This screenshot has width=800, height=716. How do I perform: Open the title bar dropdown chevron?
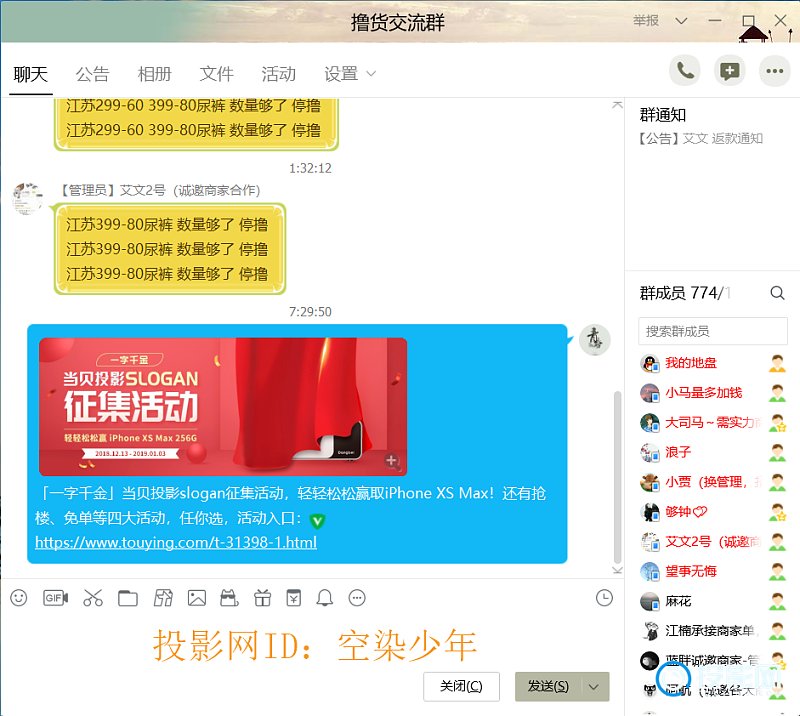pos(681,21)
